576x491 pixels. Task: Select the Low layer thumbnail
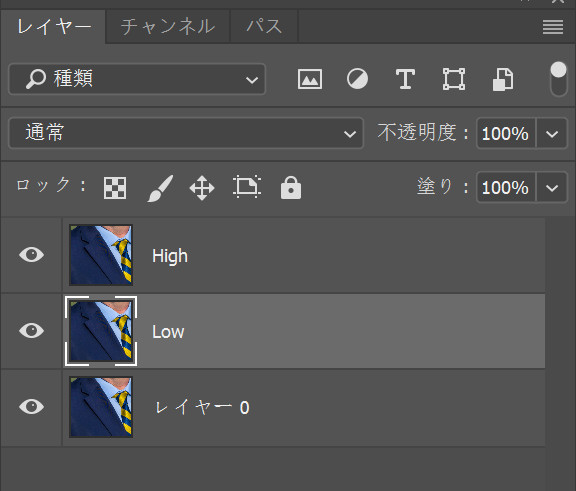tap(101, 331)
